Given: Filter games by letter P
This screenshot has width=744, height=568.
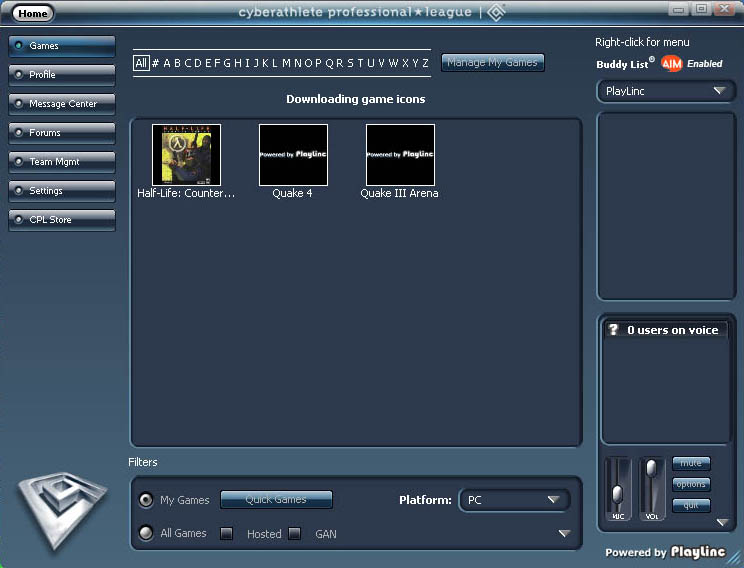Looking at the screenshot, I should pos(318,63).
